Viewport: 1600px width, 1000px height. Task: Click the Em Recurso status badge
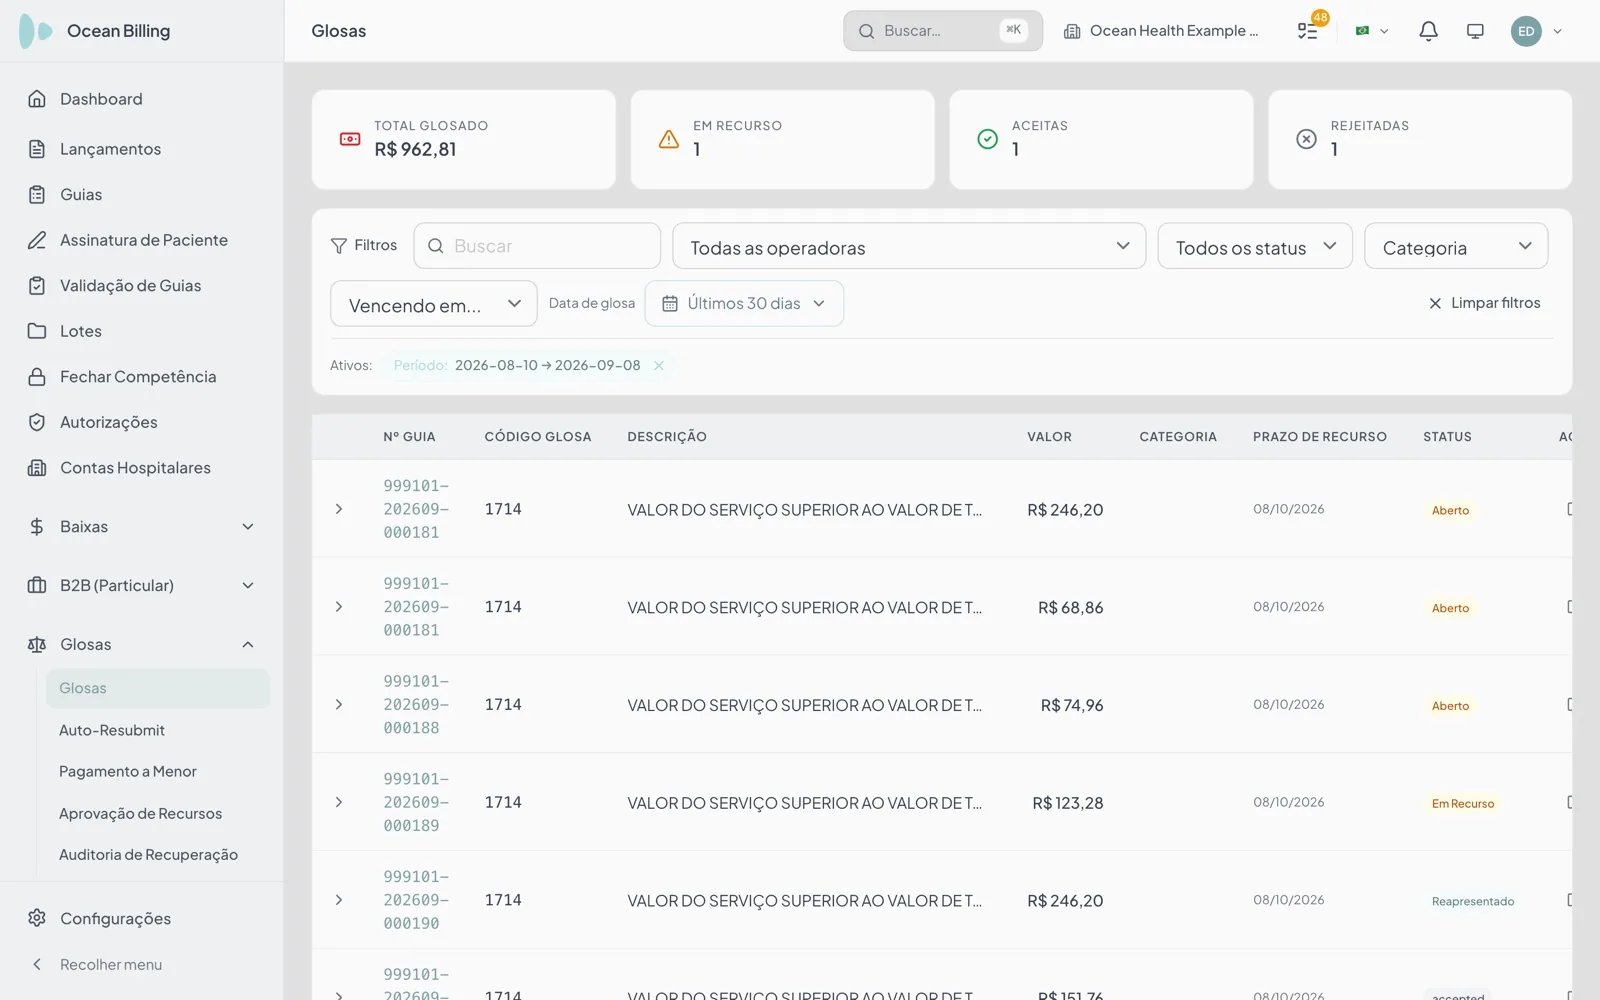click(1463, 804)
